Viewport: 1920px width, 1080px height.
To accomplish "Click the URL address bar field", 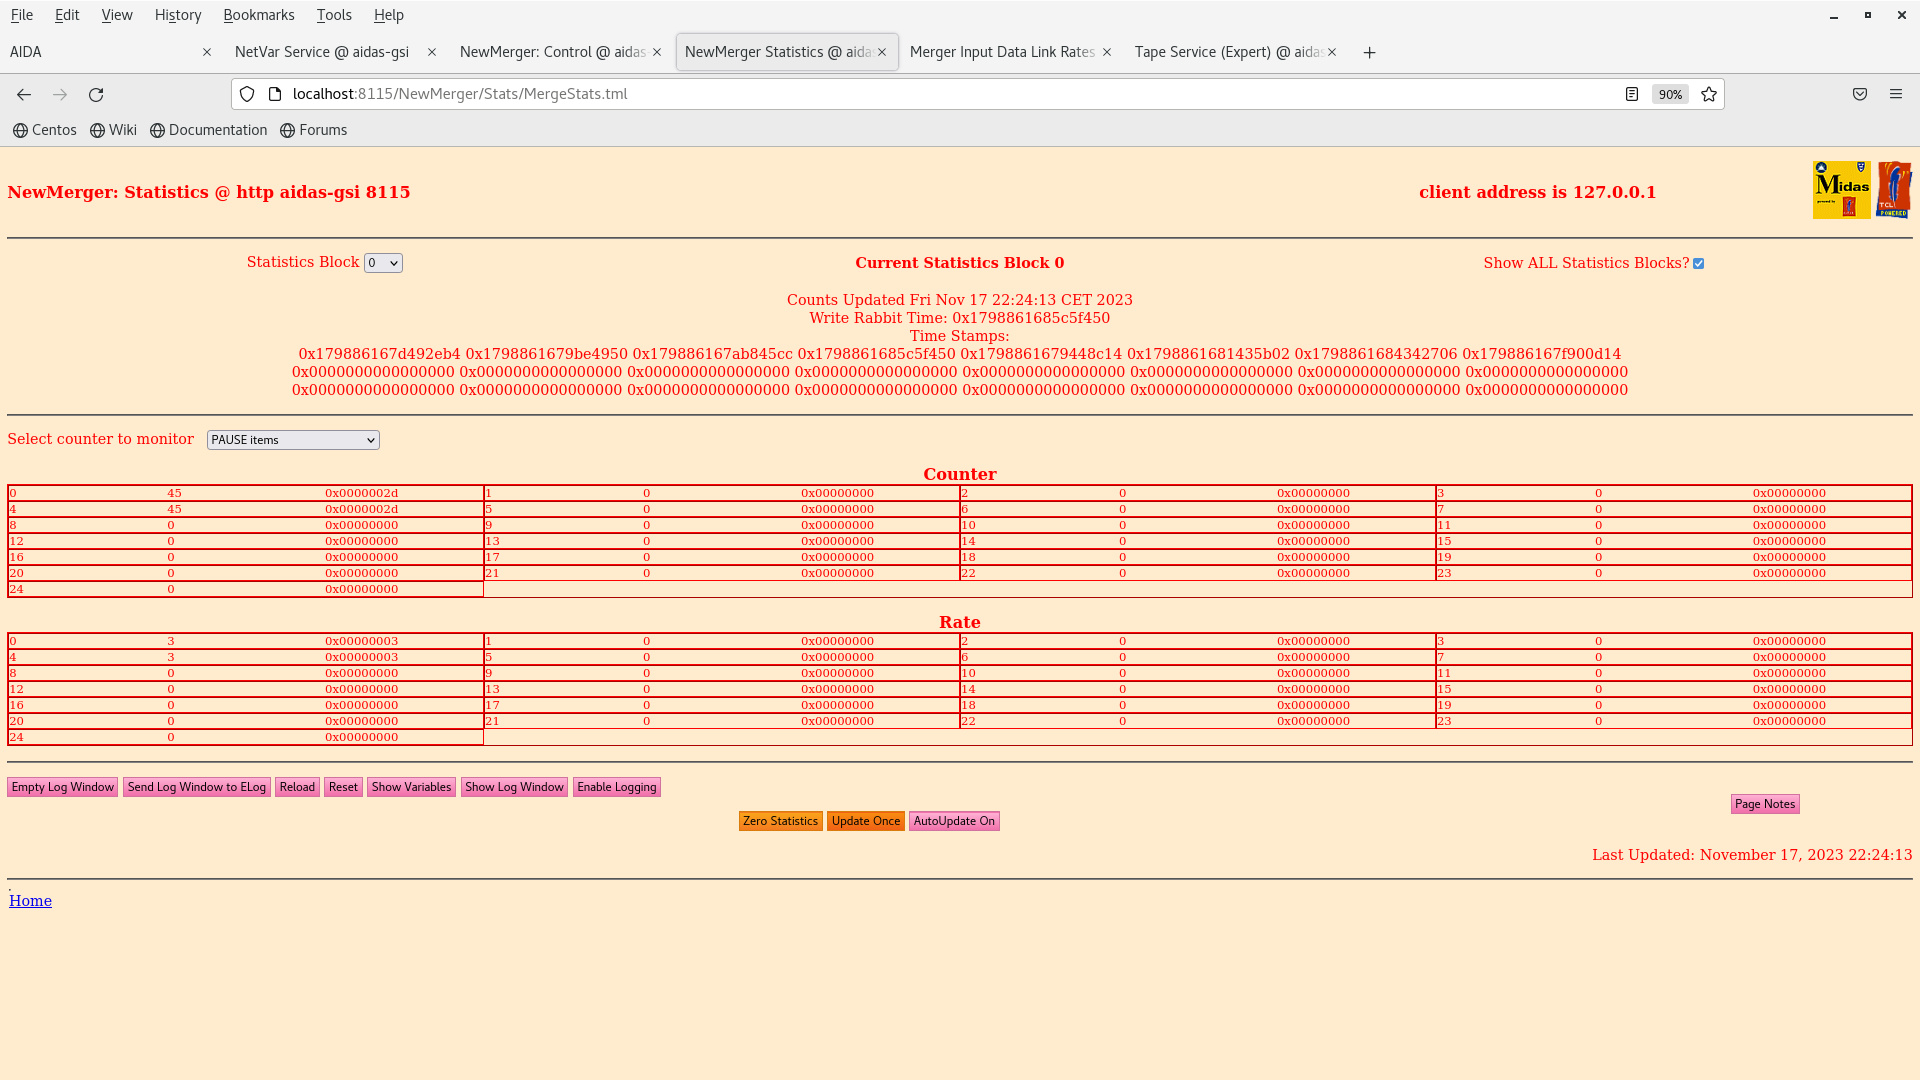I will point(900,94).
